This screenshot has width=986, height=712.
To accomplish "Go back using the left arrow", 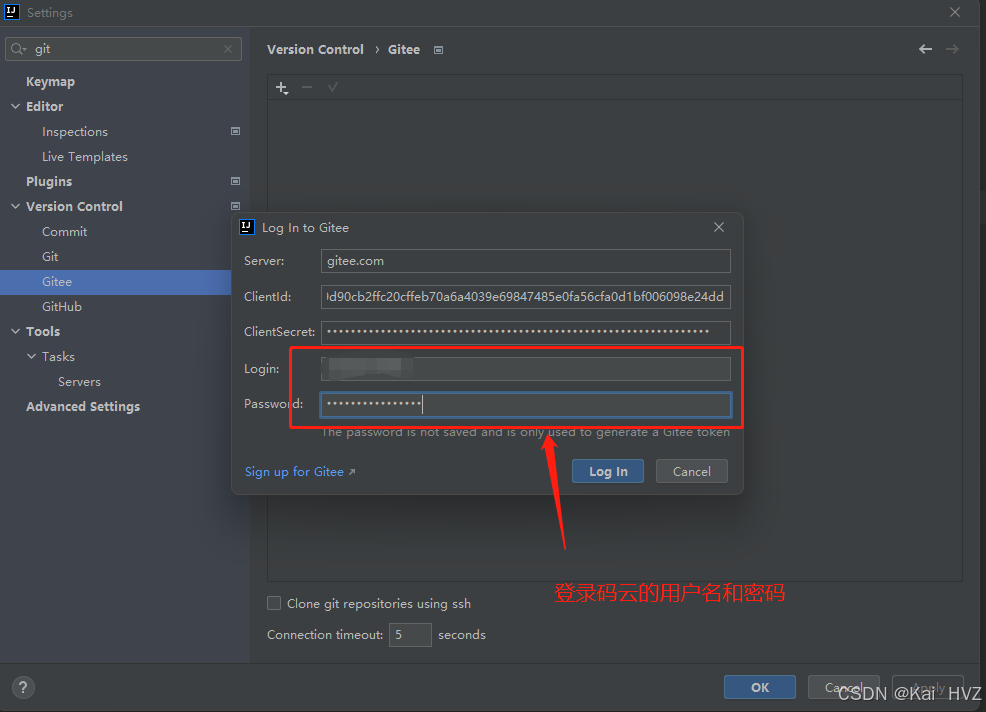I will pos(925,49).
